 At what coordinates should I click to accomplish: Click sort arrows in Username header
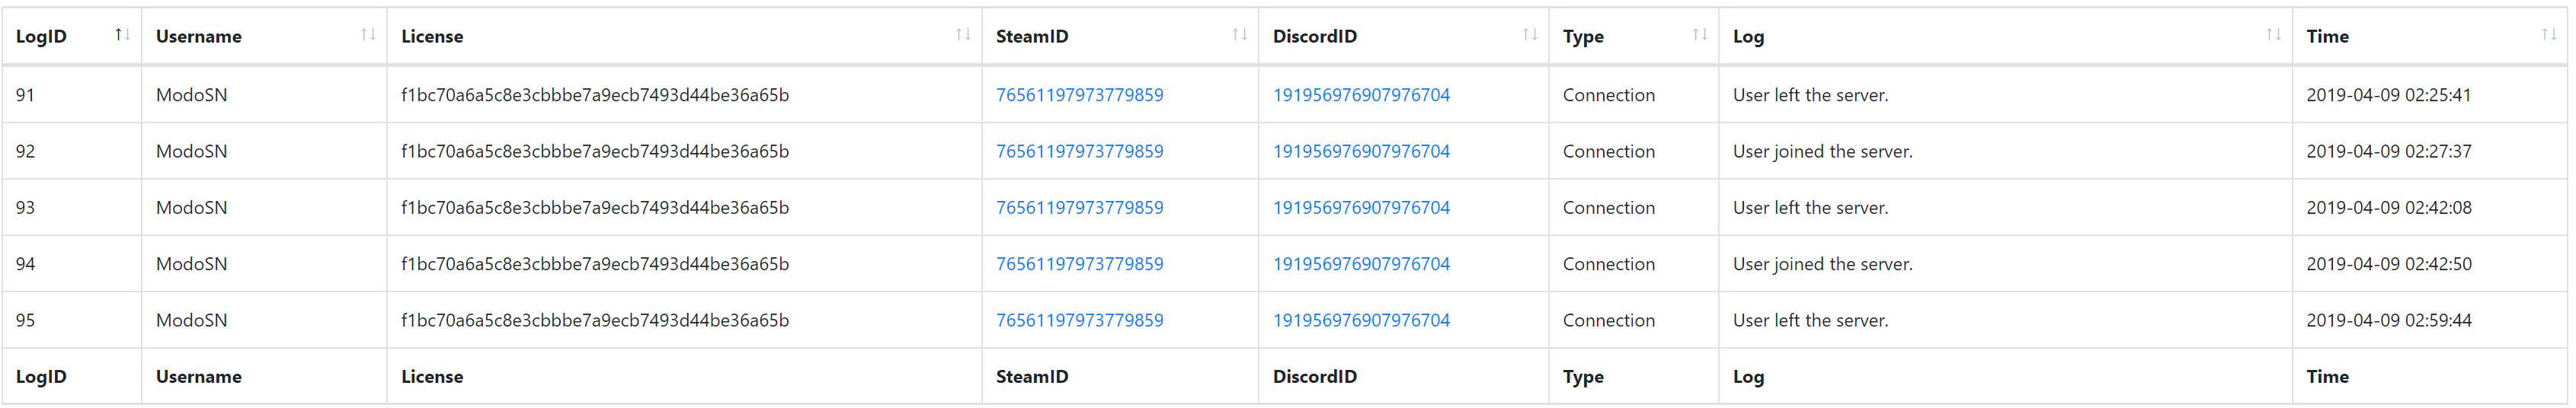pos(368,35)
